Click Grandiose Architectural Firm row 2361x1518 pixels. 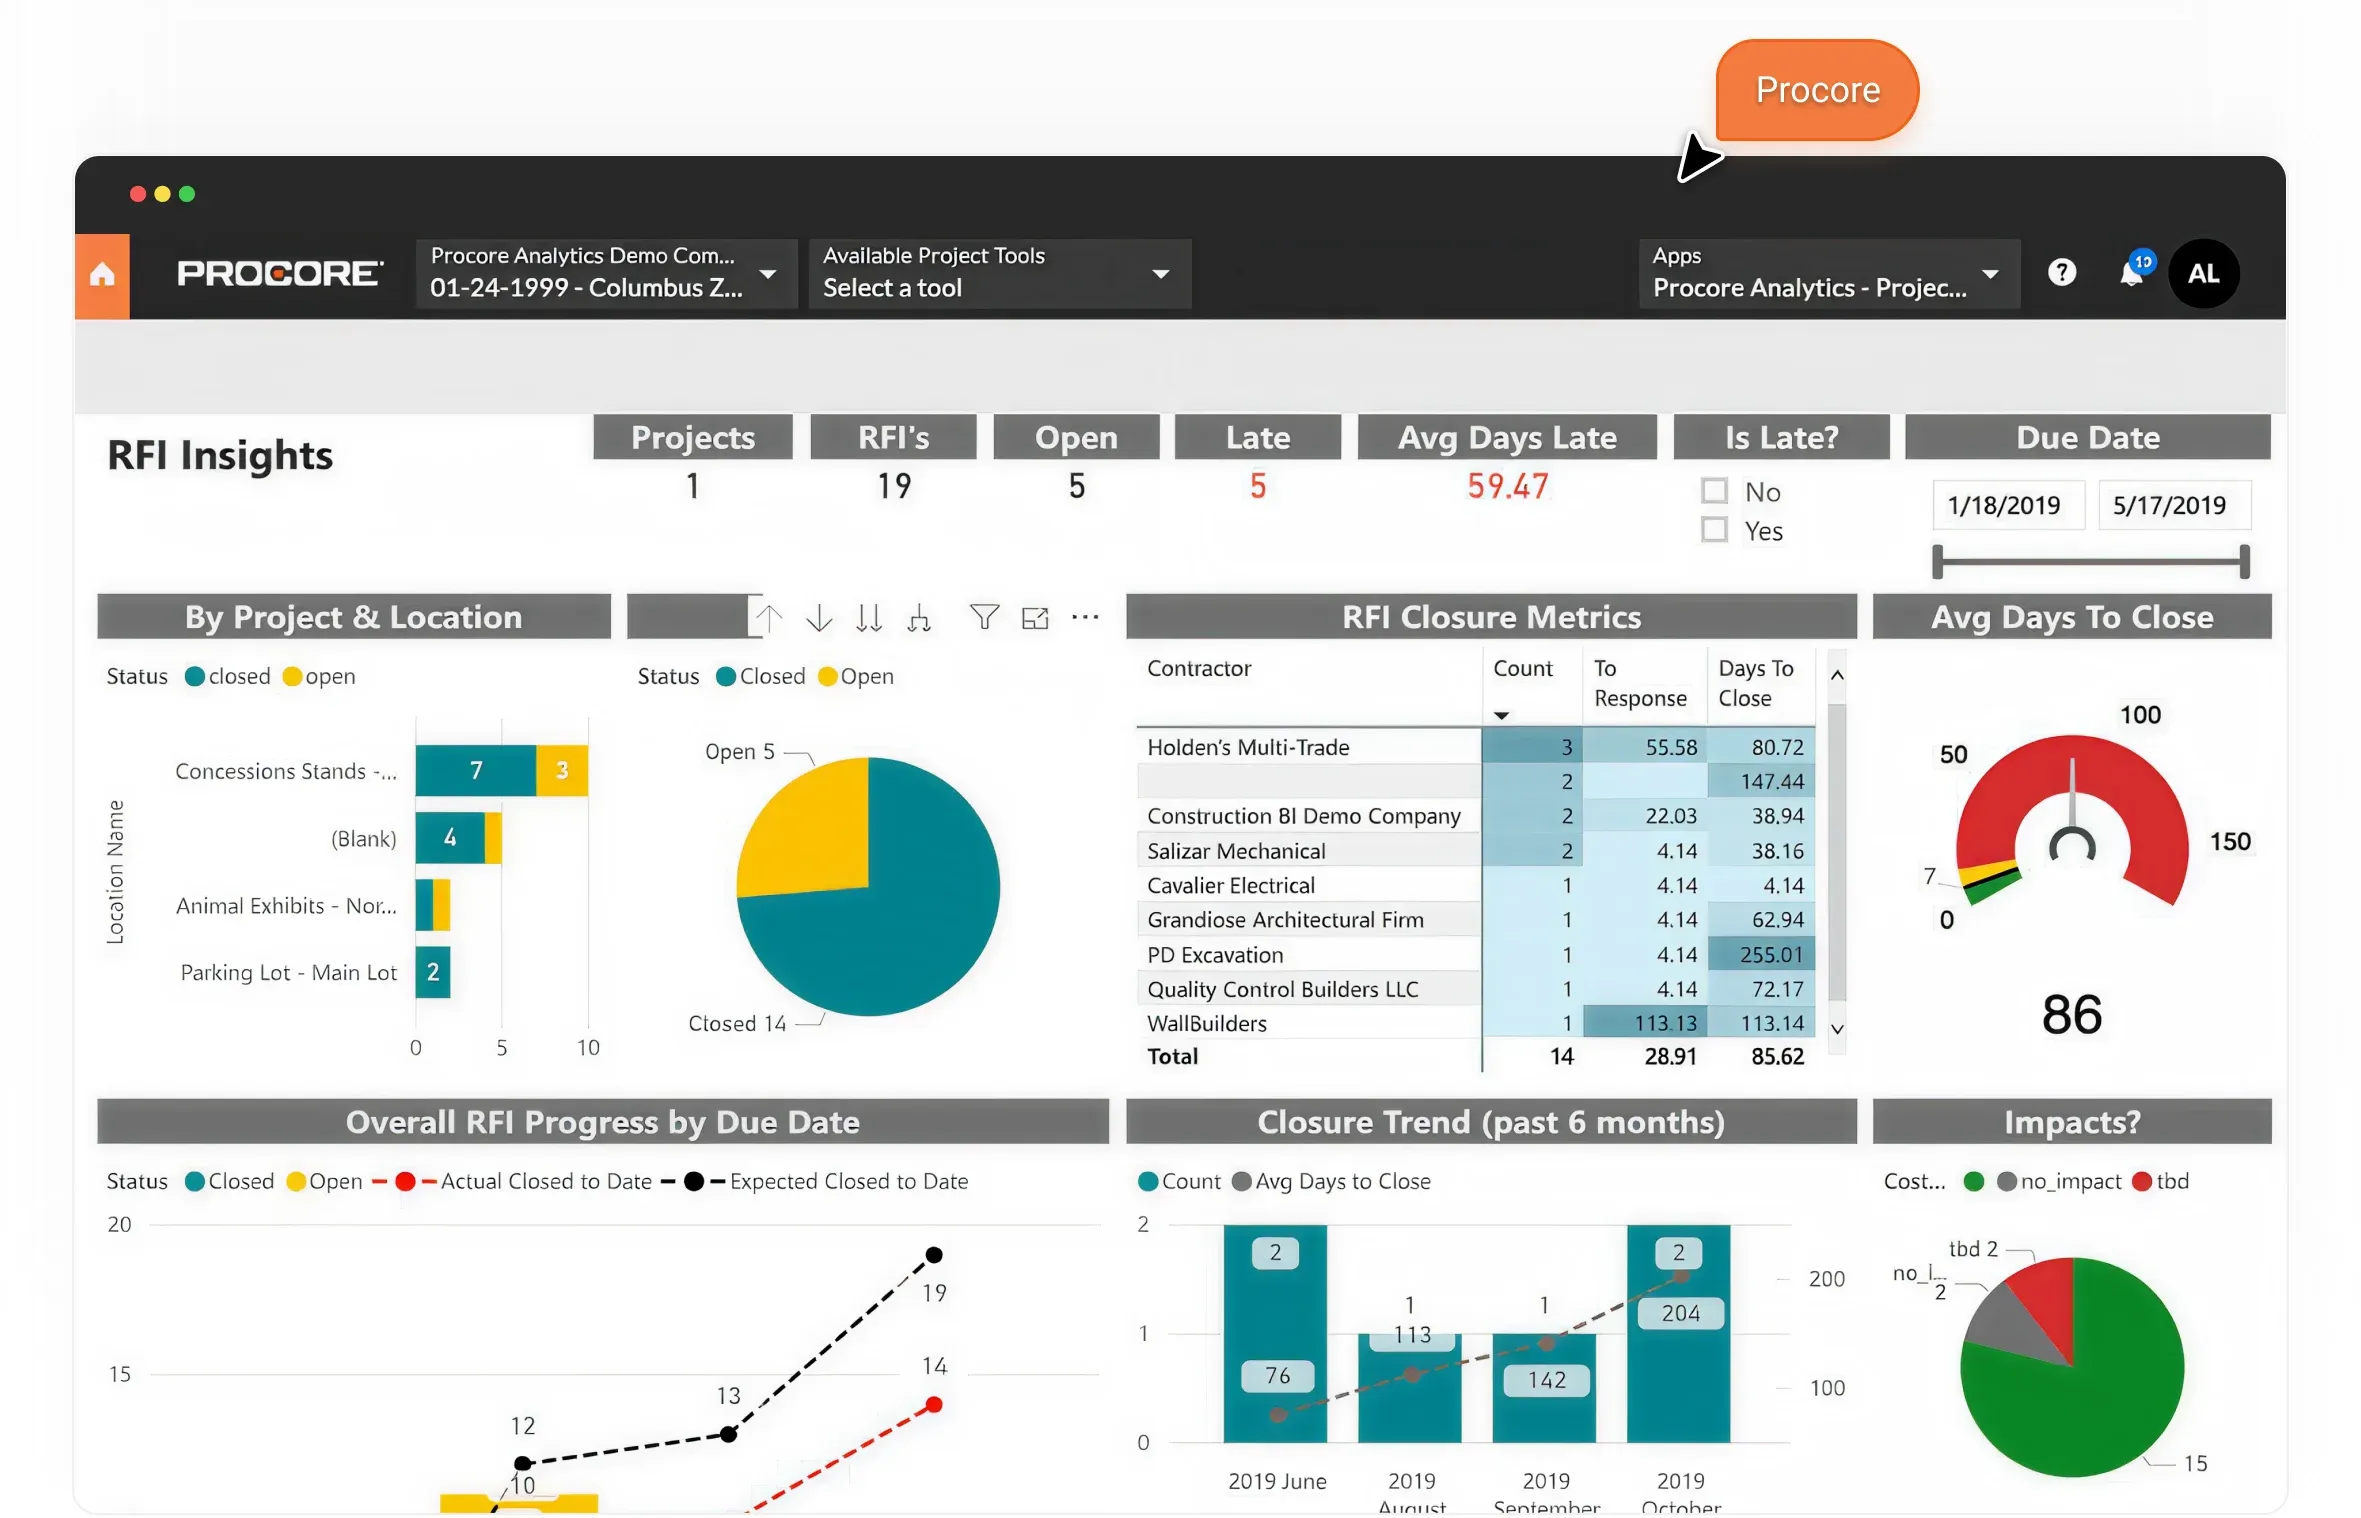[x=1476, y=919]
